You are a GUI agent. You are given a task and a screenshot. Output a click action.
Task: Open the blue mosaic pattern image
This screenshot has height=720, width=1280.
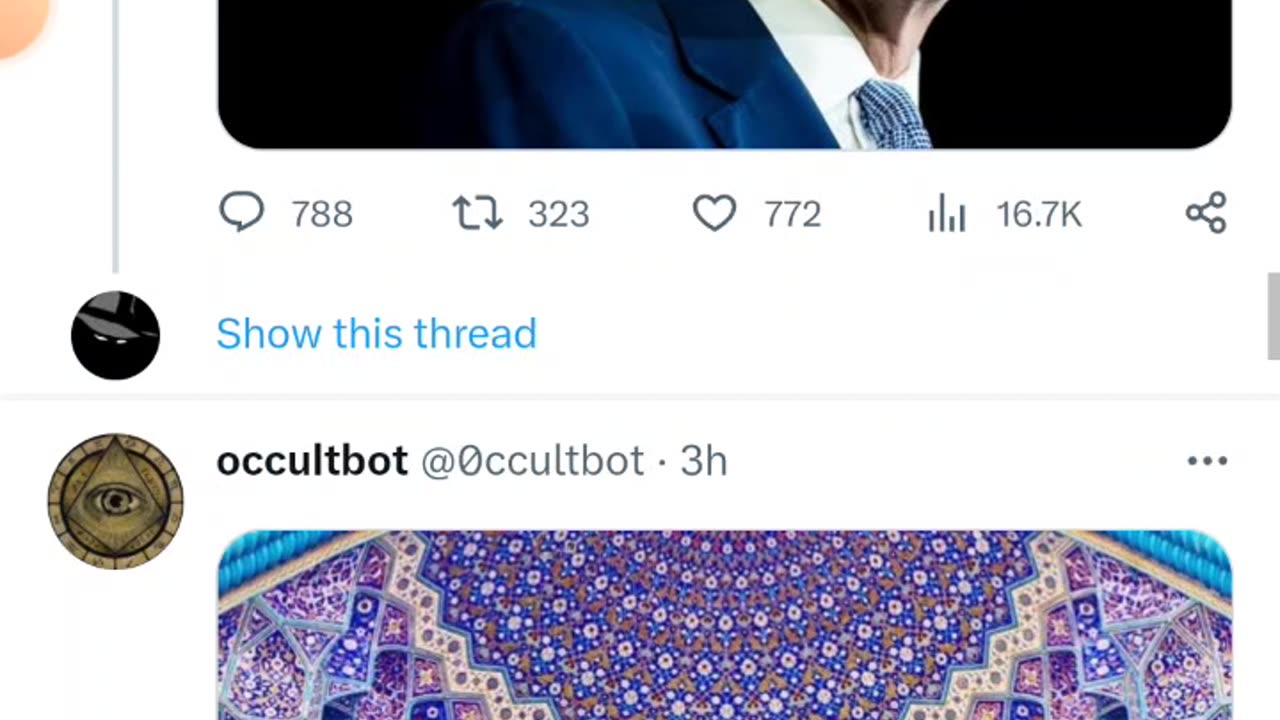[724, 625]
